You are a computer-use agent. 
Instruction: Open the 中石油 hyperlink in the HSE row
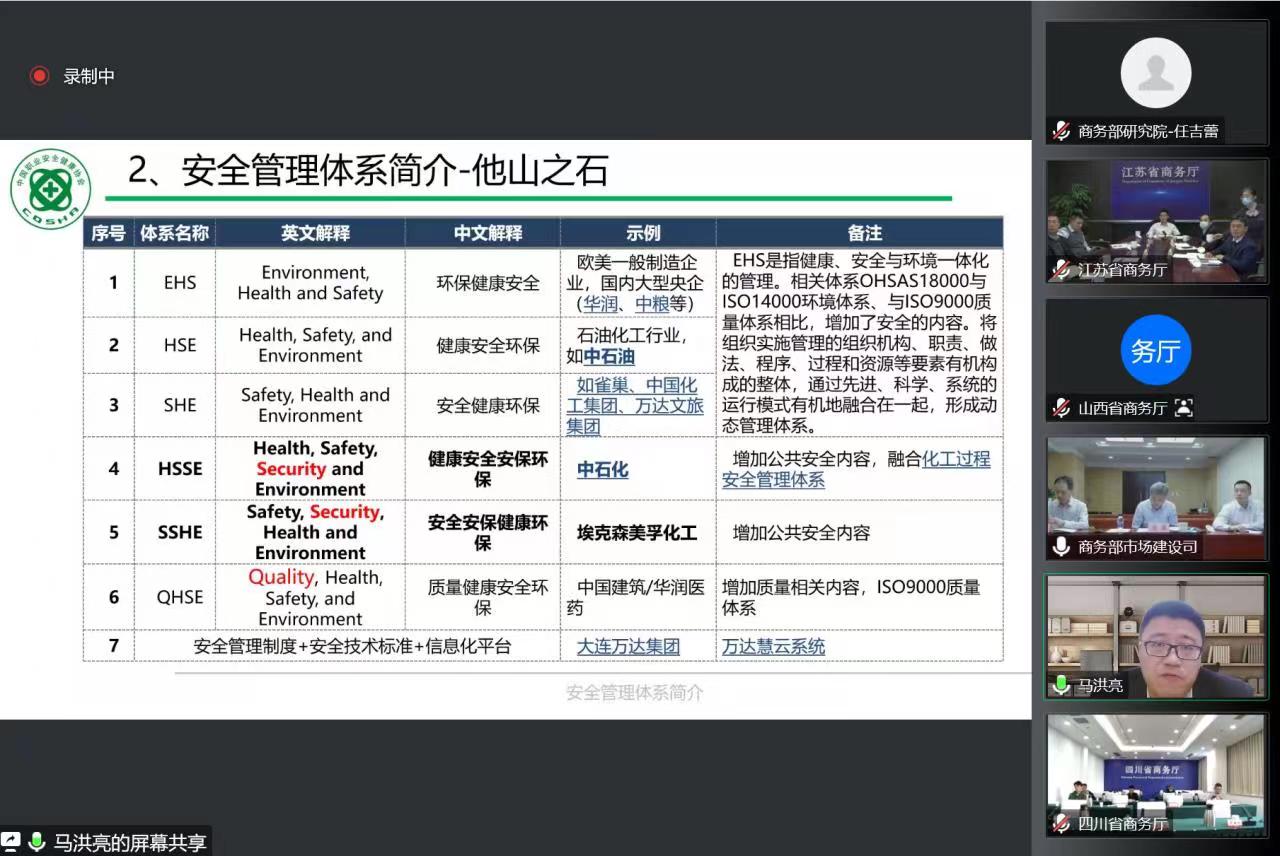609,356
